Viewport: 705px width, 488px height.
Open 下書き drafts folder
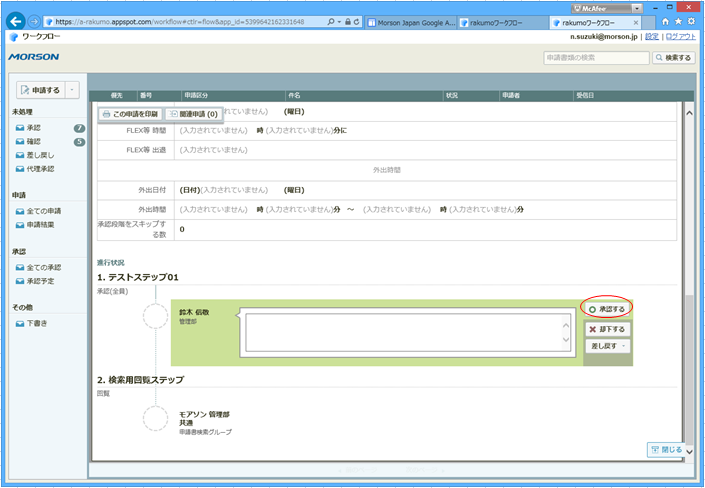click(36, 323)
